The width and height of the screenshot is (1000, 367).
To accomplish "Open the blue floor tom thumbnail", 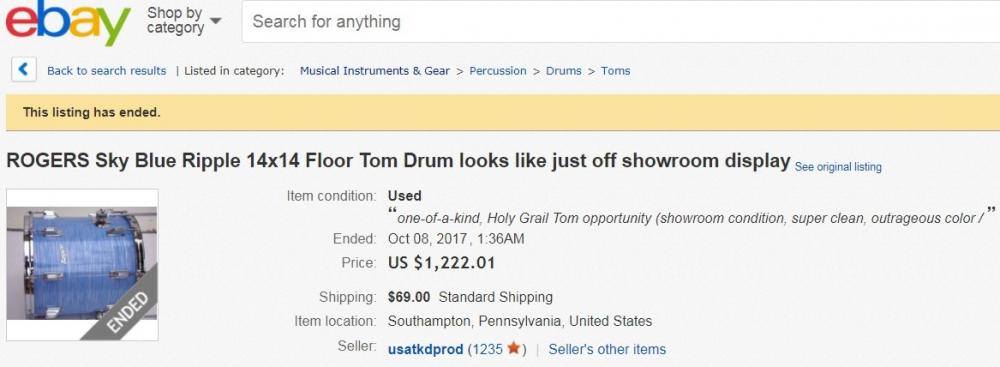I will [x=82, y=264].
